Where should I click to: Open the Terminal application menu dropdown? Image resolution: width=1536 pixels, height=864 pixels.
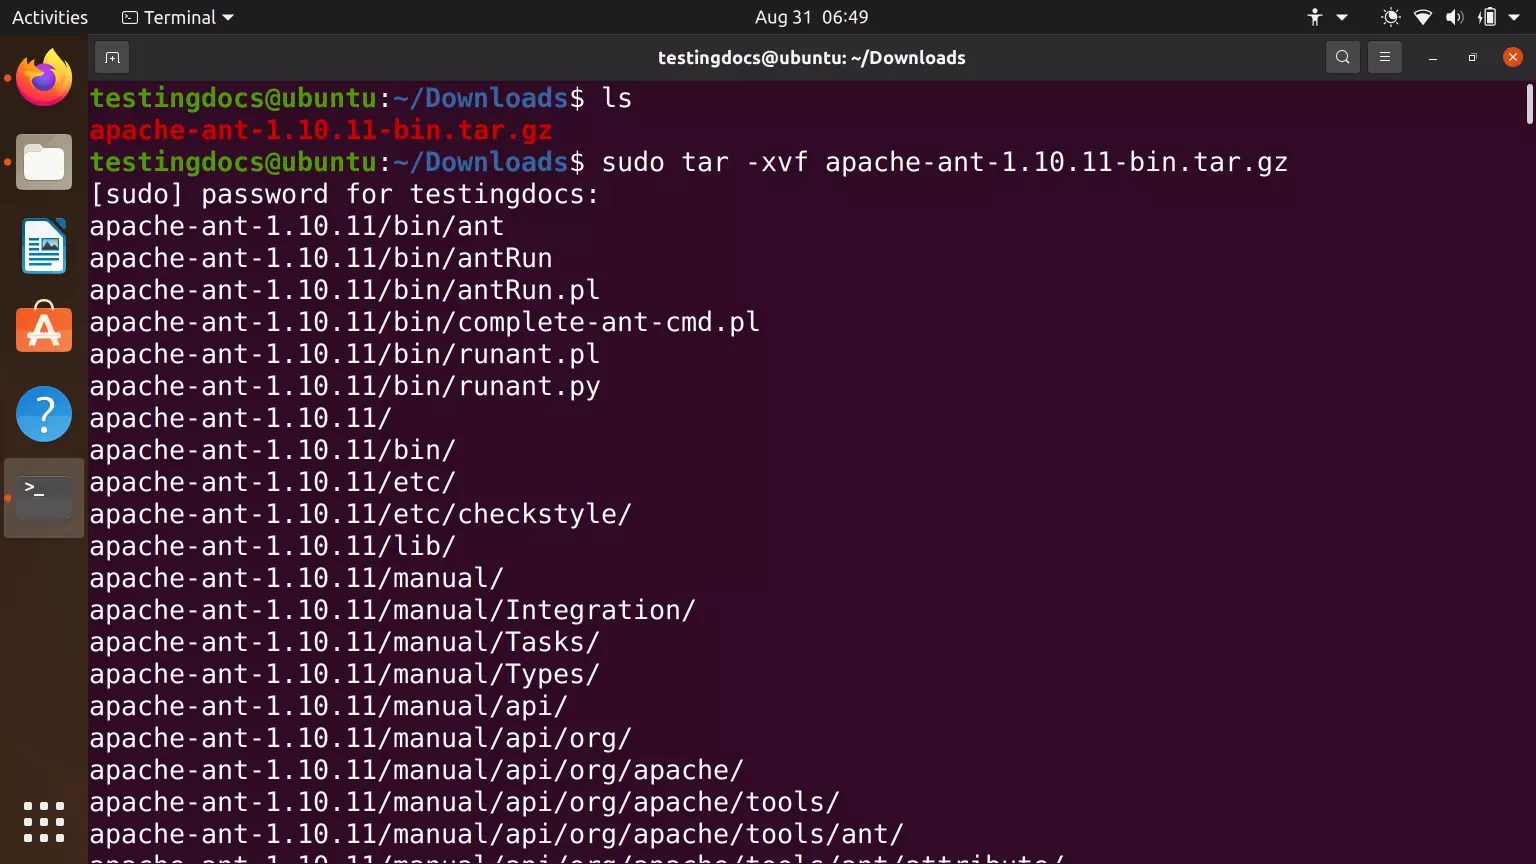(176, 17)
